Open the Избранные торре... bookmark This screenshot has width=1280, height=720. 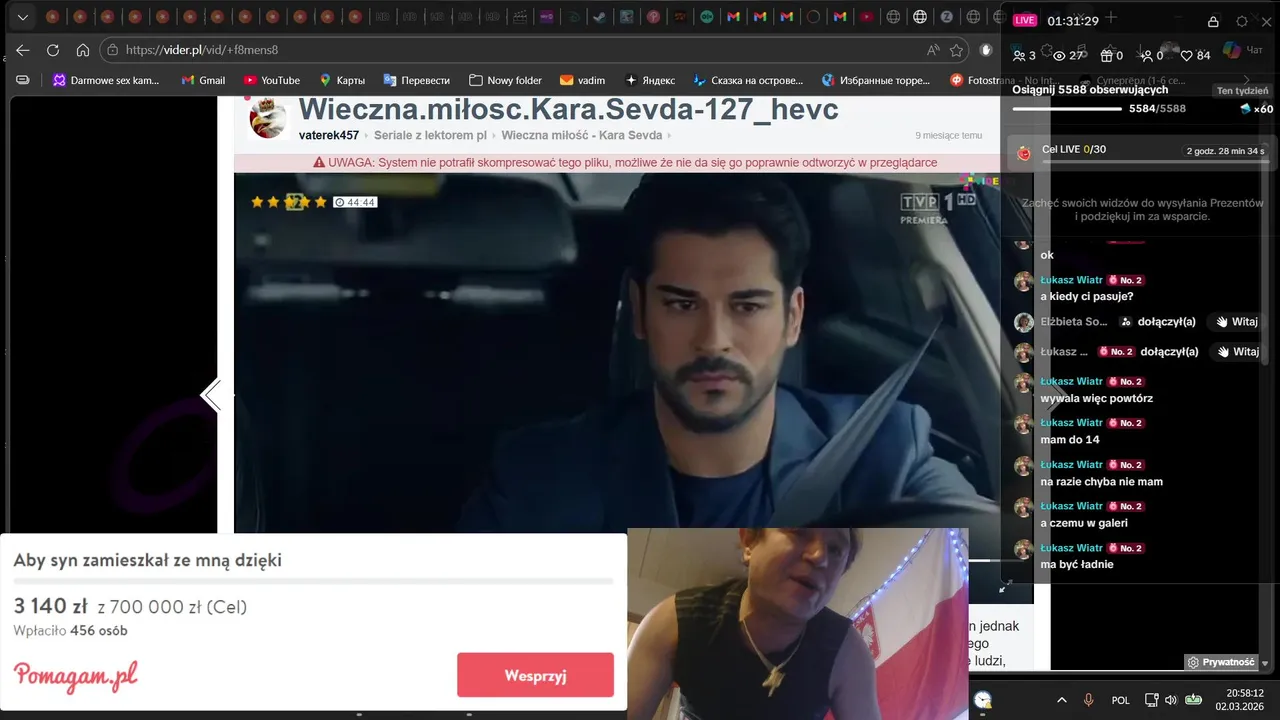876,80
